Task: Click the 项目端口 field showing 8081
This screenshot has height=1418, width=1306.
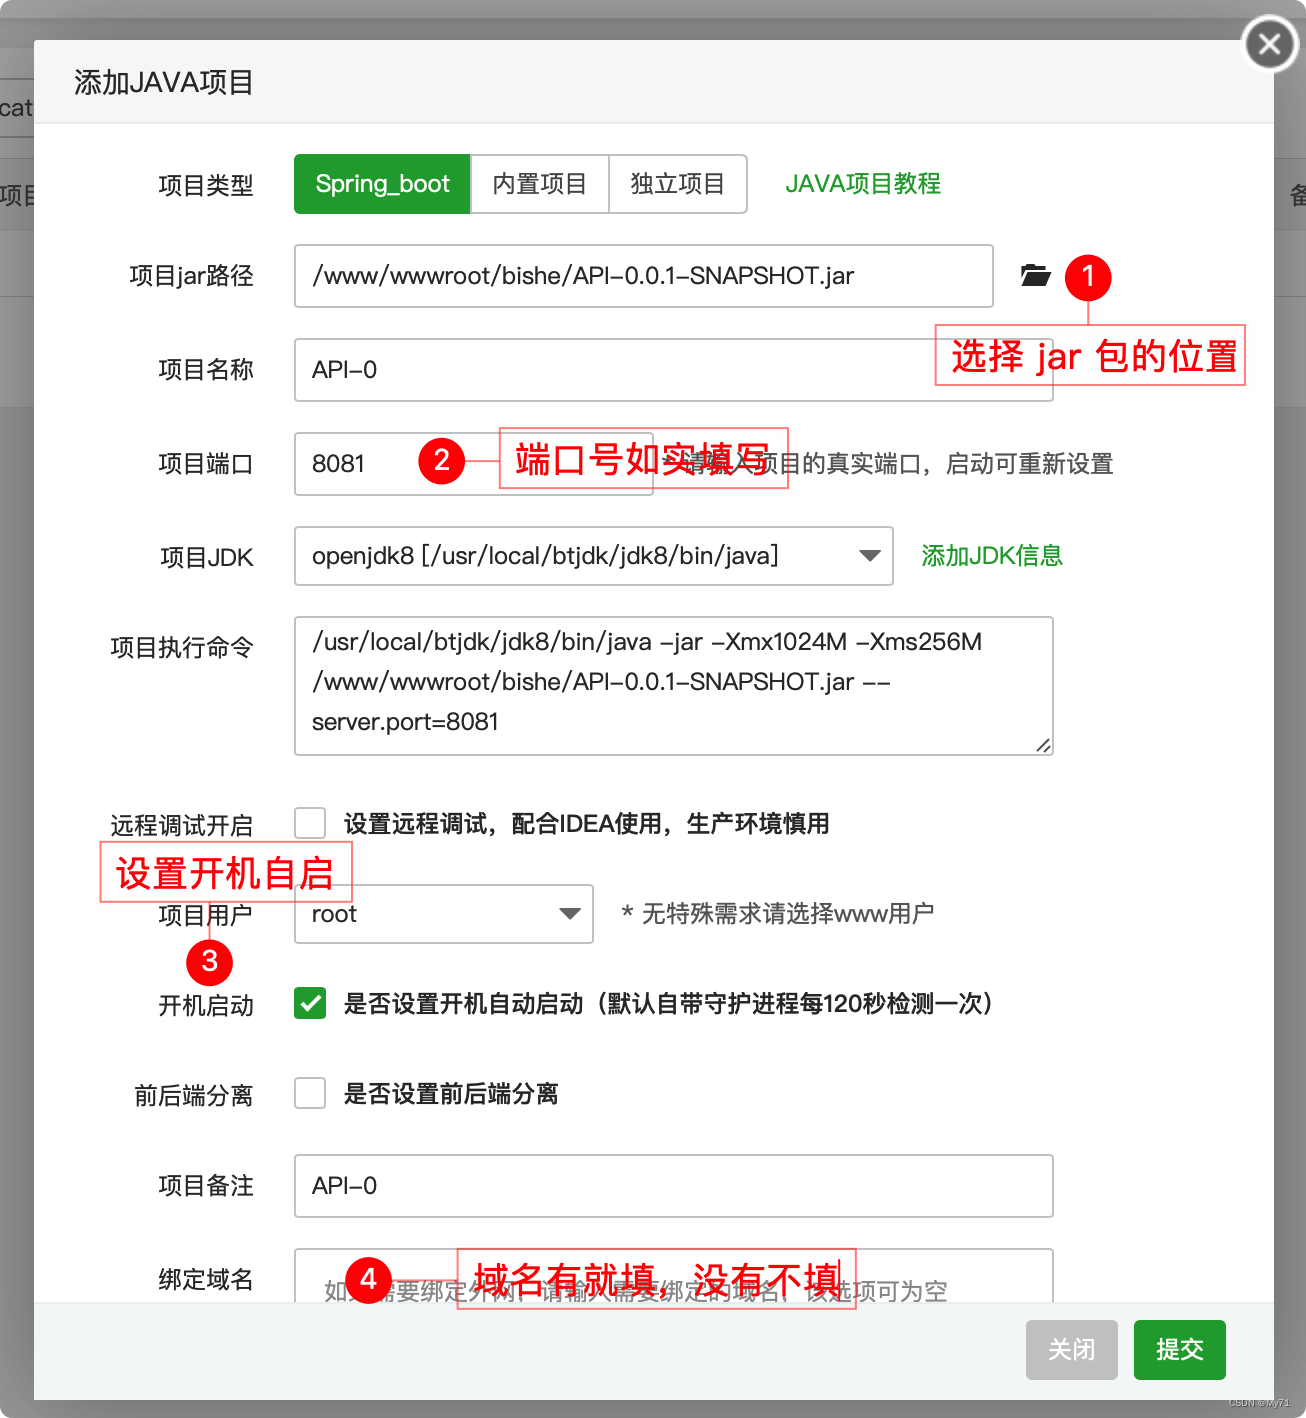Action: (474, 464)
